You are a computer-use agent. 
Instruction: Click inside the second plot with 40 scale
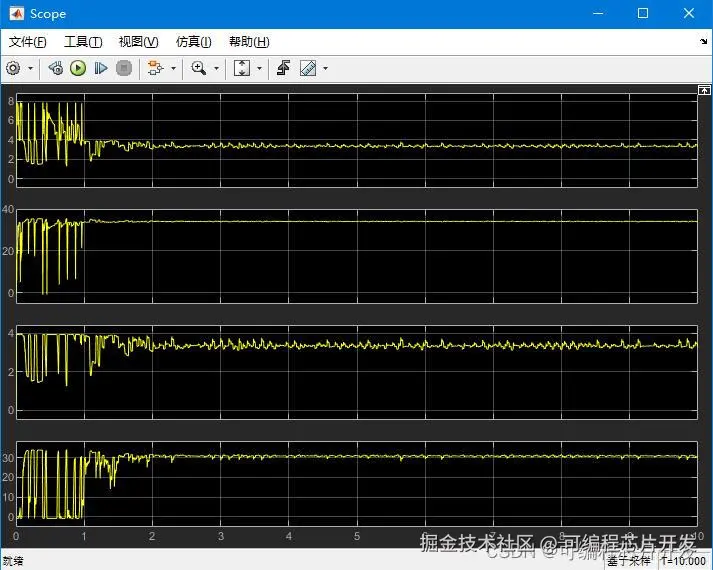coord(356,256)
